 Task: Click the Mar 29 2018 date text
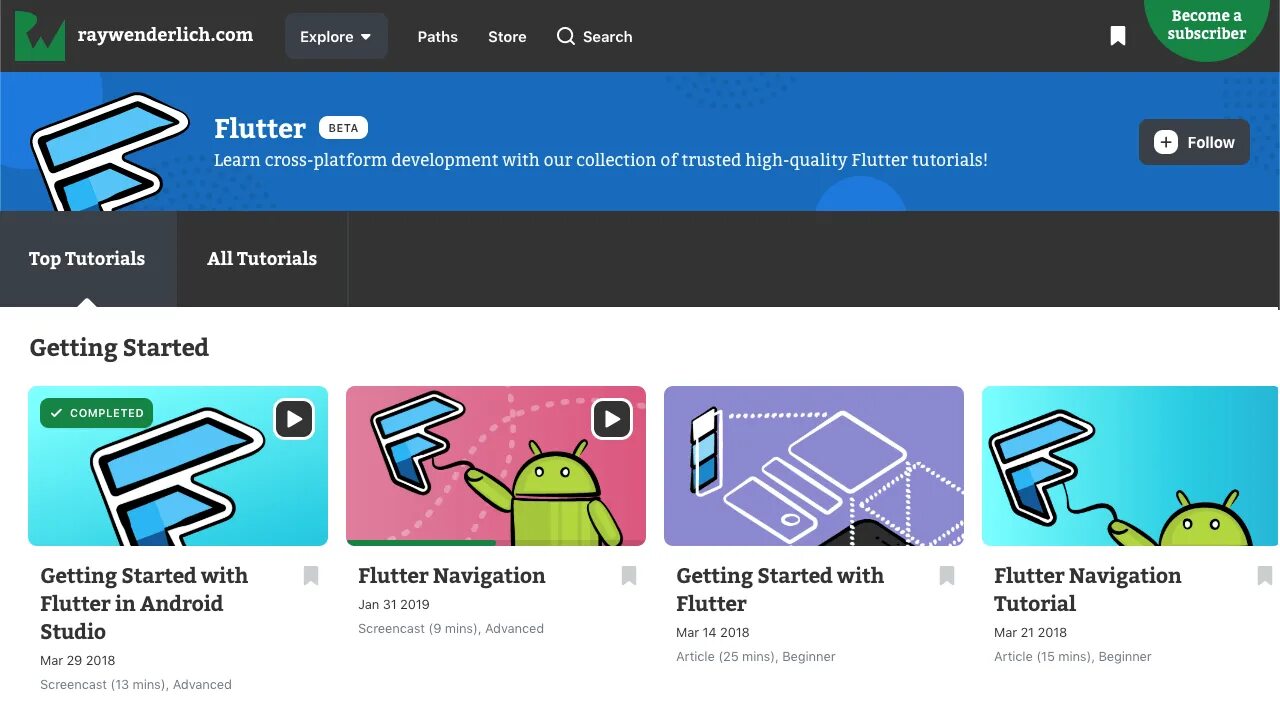coord(78,661)
